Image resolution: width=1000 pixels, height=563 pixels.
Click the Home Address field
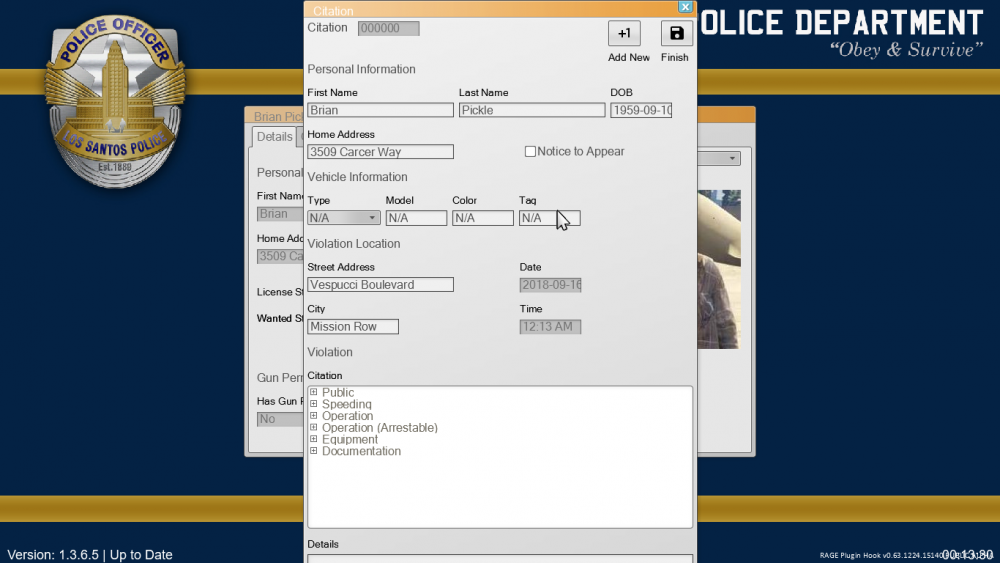click(381, 152)
